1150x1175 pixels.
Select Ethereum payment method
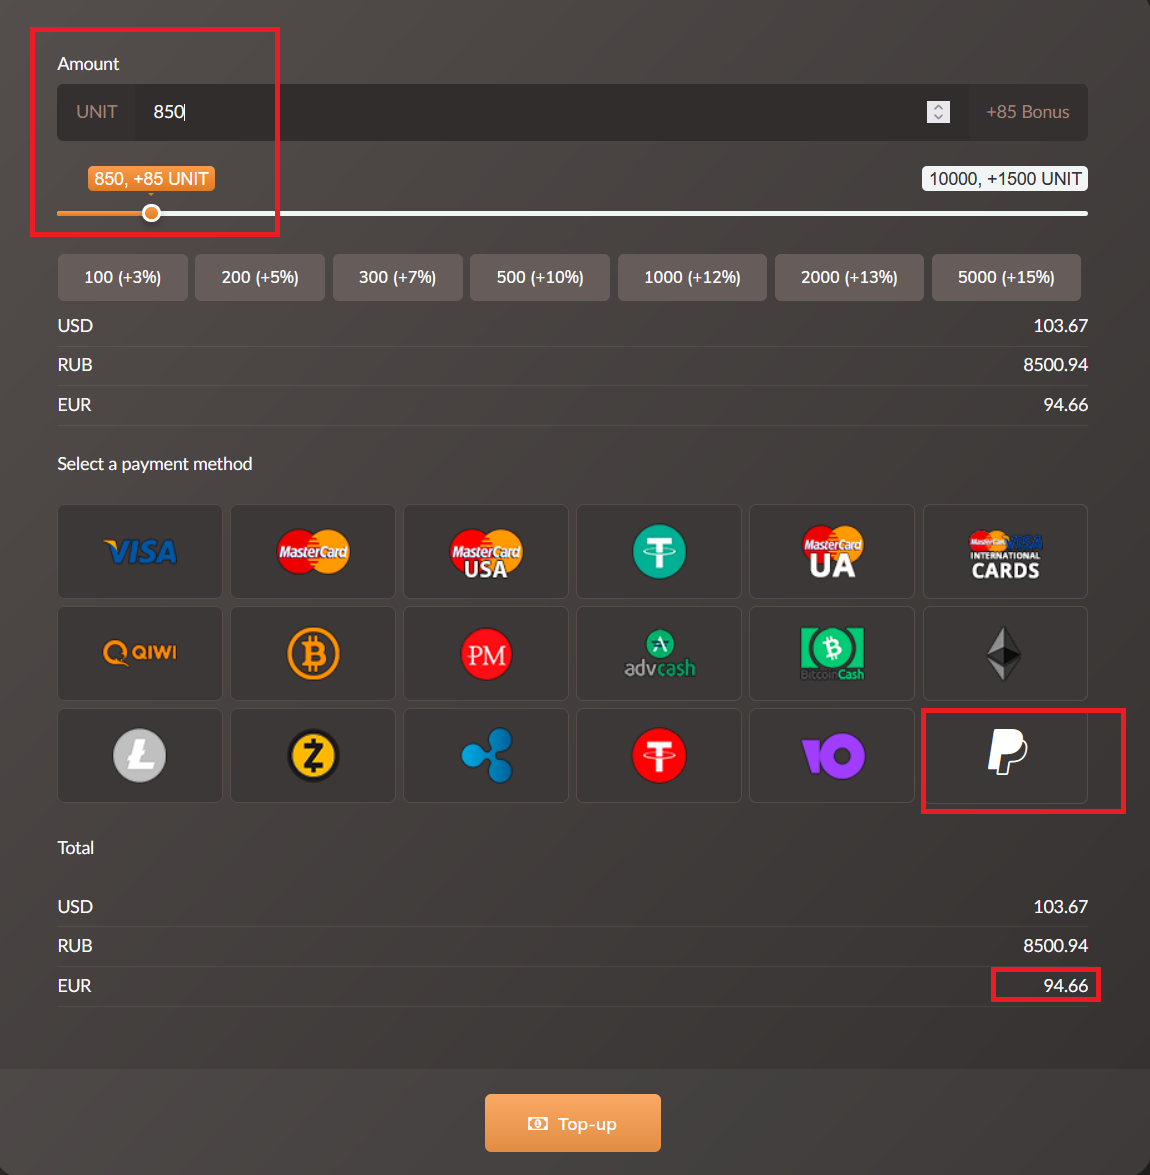[1005, 653]
